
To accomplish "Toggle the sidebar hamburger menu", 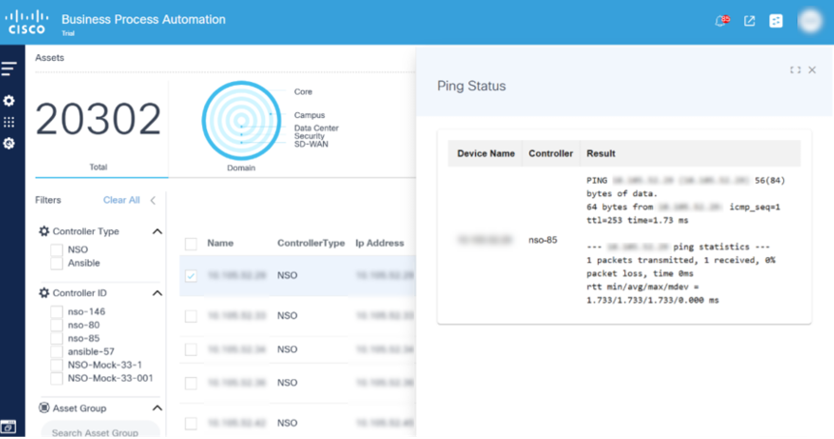I will coord(9,69).
